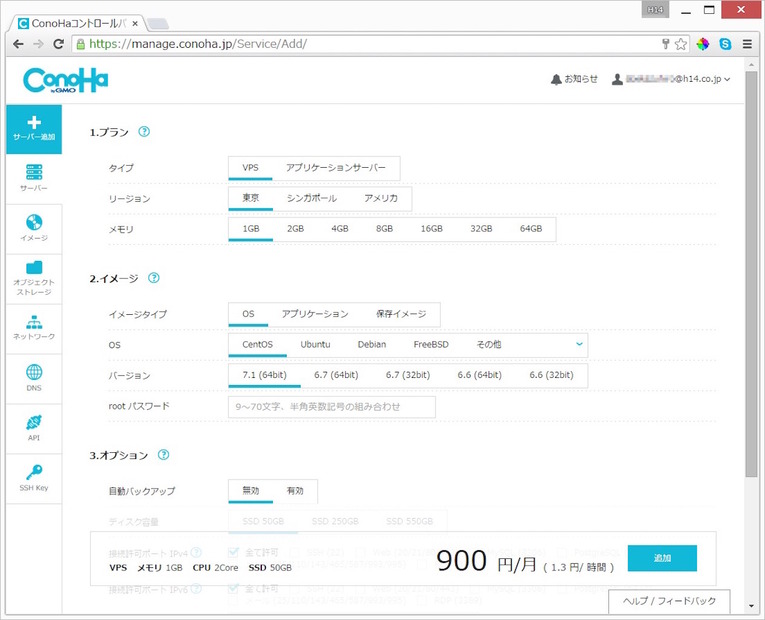Select version 6.7 (64bit)
The width and height of the screenshot is (765, 620).
[336, 375]
